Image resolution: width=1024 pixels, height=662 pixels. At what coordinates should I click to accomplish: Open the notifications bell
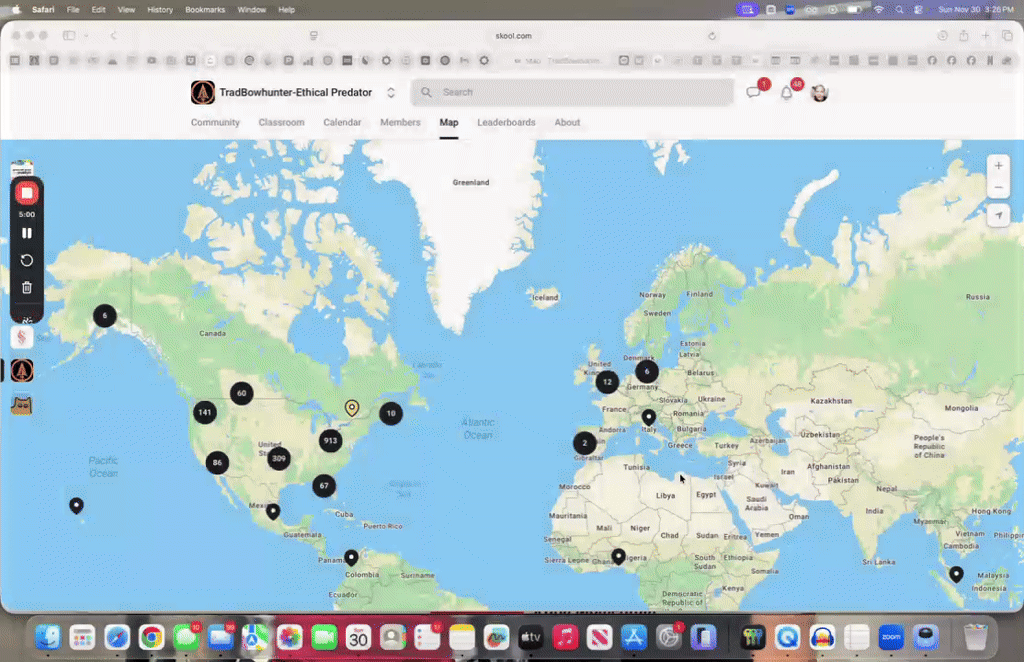tap(787, 92)
